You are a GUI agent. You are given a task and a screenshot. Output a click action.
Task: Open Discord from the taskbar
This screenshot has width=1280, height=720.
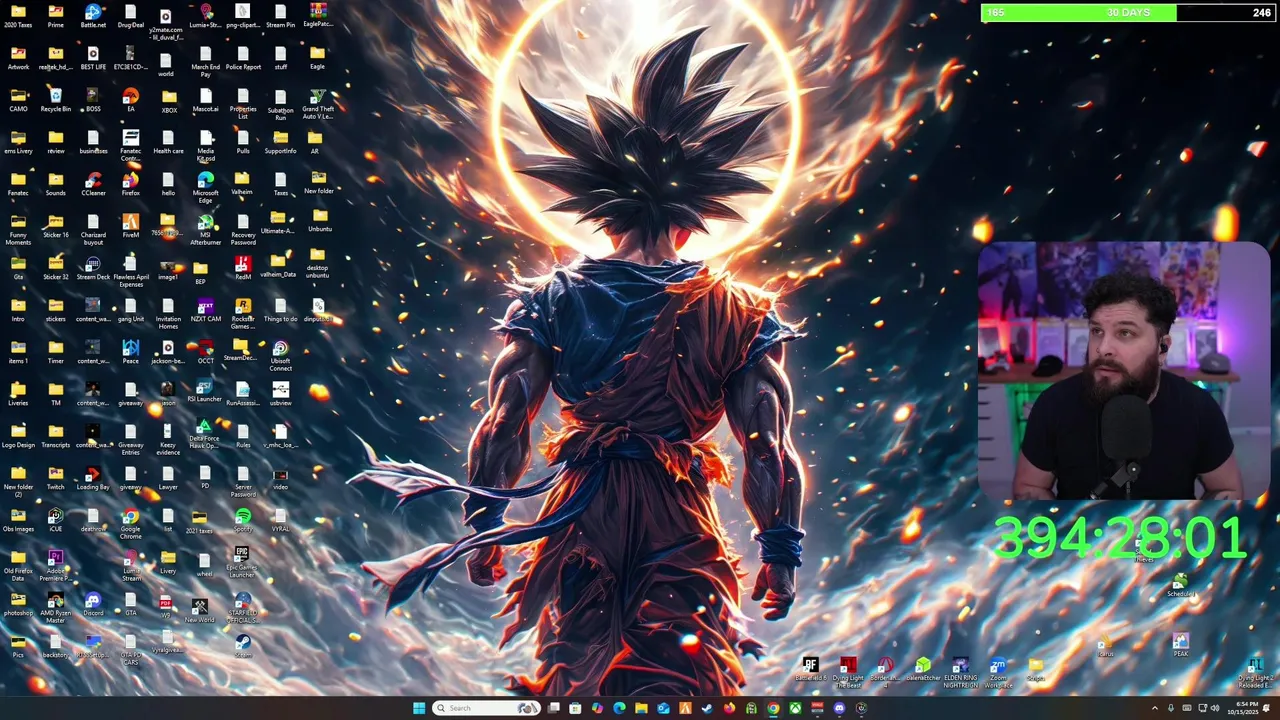pyautogui.click(x=839, y=708)
